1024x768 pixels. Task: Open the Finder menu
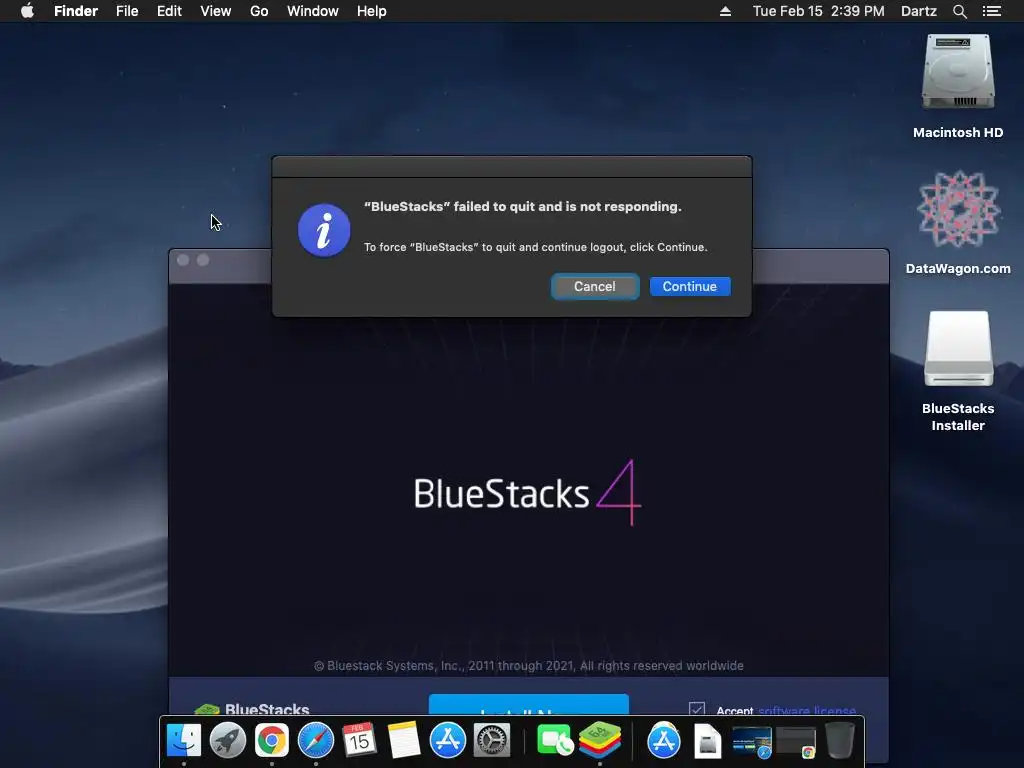pyautogui.click(x=76, y=11)
